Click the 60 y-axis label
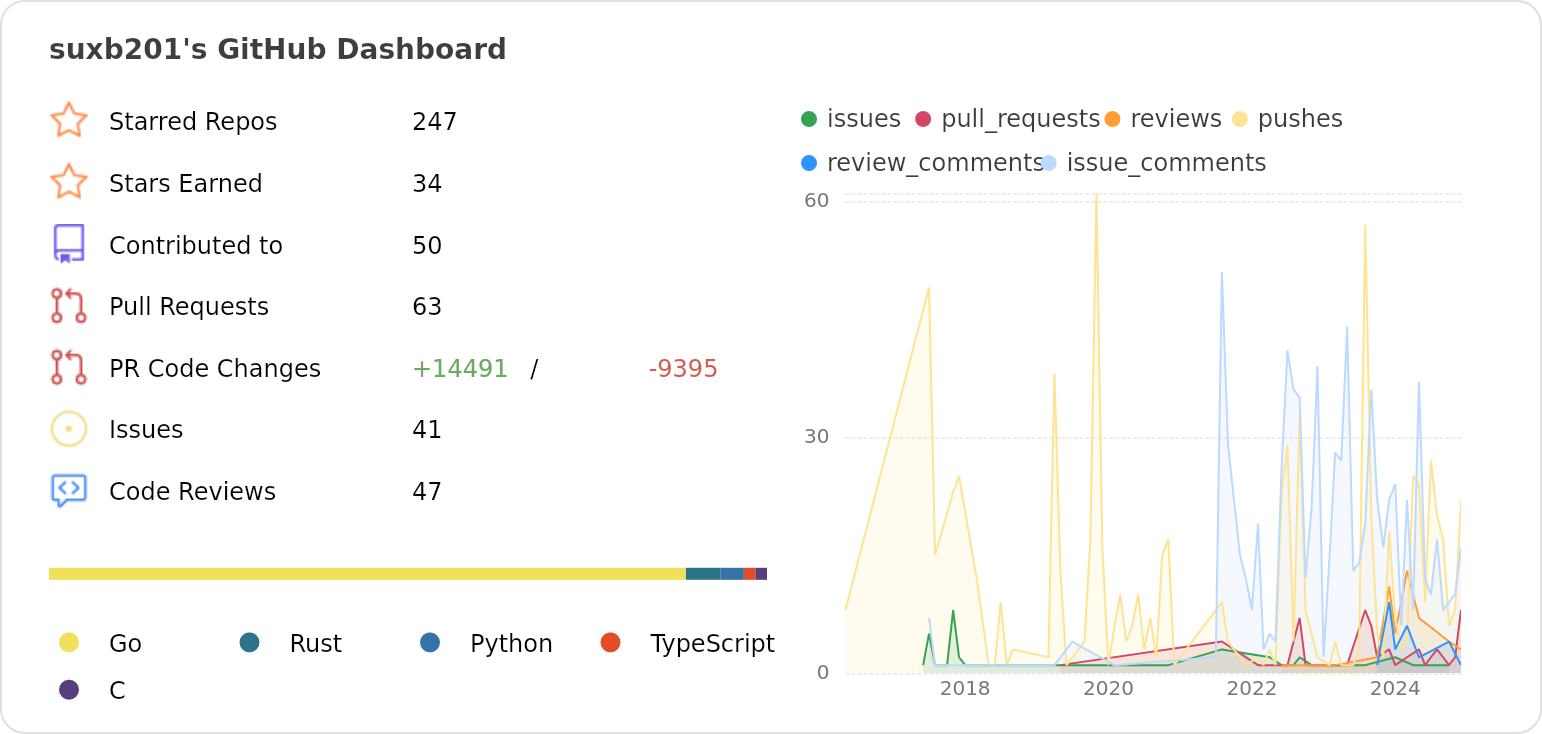This screenshot has height=734, width=1542. [x=816, y=200]
